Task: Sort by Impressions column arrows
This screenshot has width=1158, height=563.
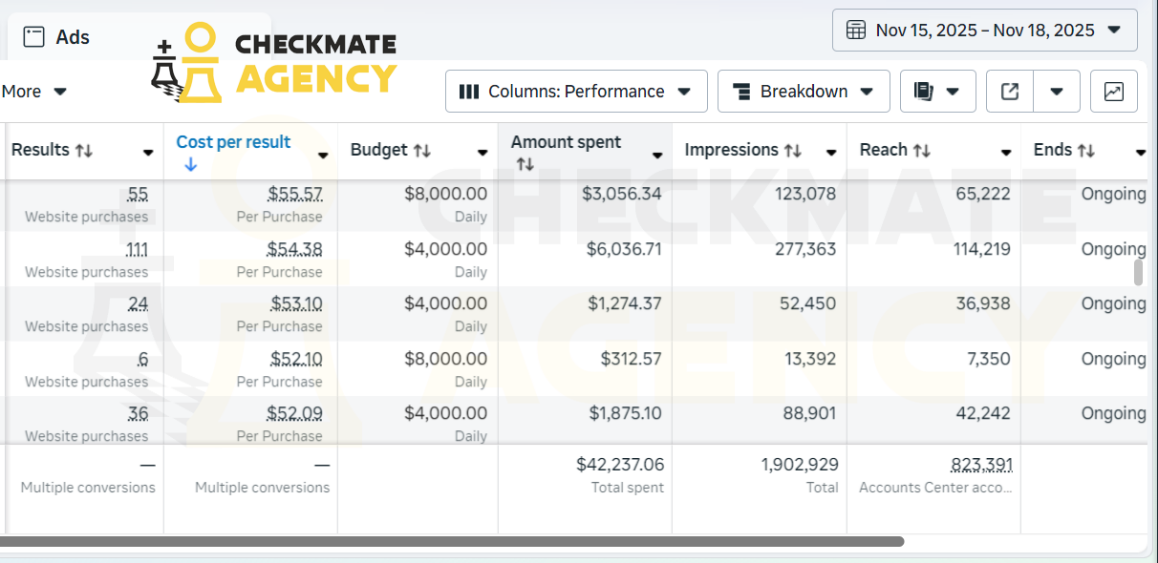Action: (x=792, y=151)
